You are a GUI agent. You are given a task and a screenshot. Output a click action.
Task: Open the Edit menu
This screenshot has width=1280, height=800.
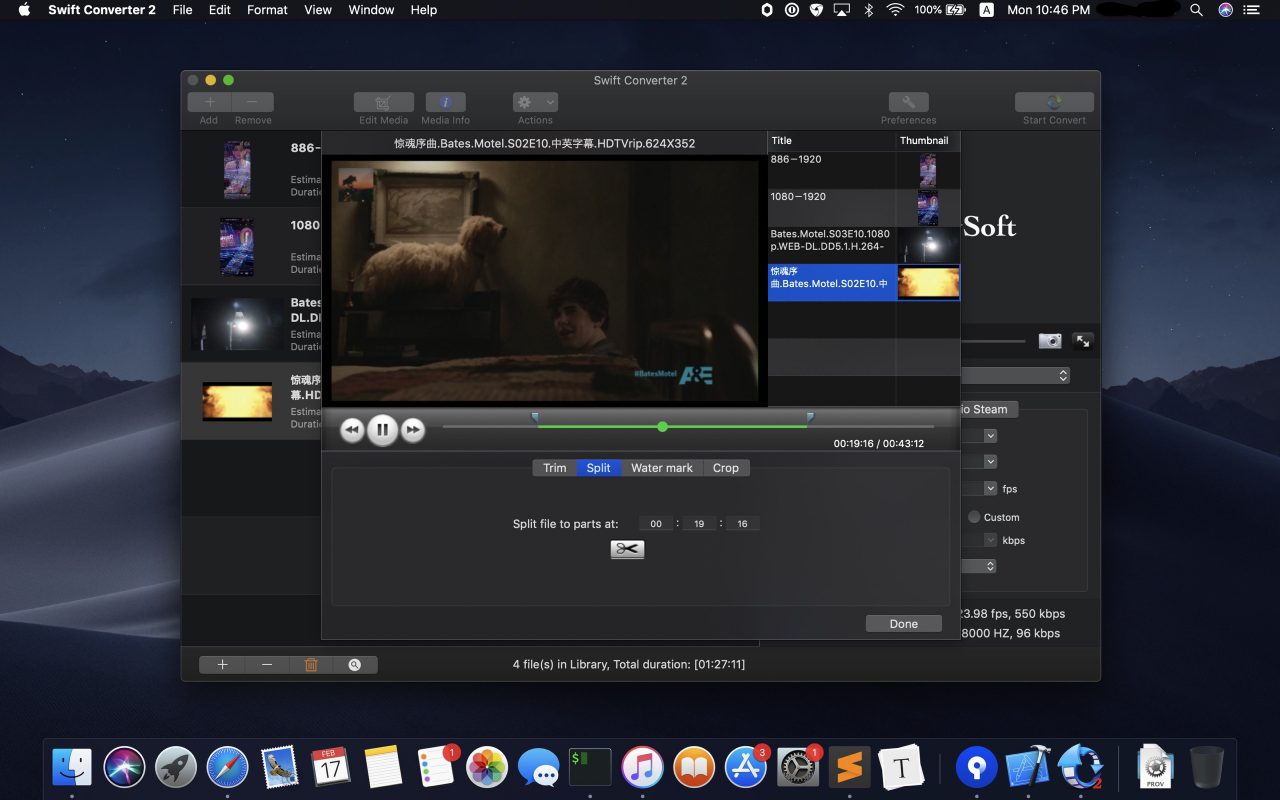(220, 10)
